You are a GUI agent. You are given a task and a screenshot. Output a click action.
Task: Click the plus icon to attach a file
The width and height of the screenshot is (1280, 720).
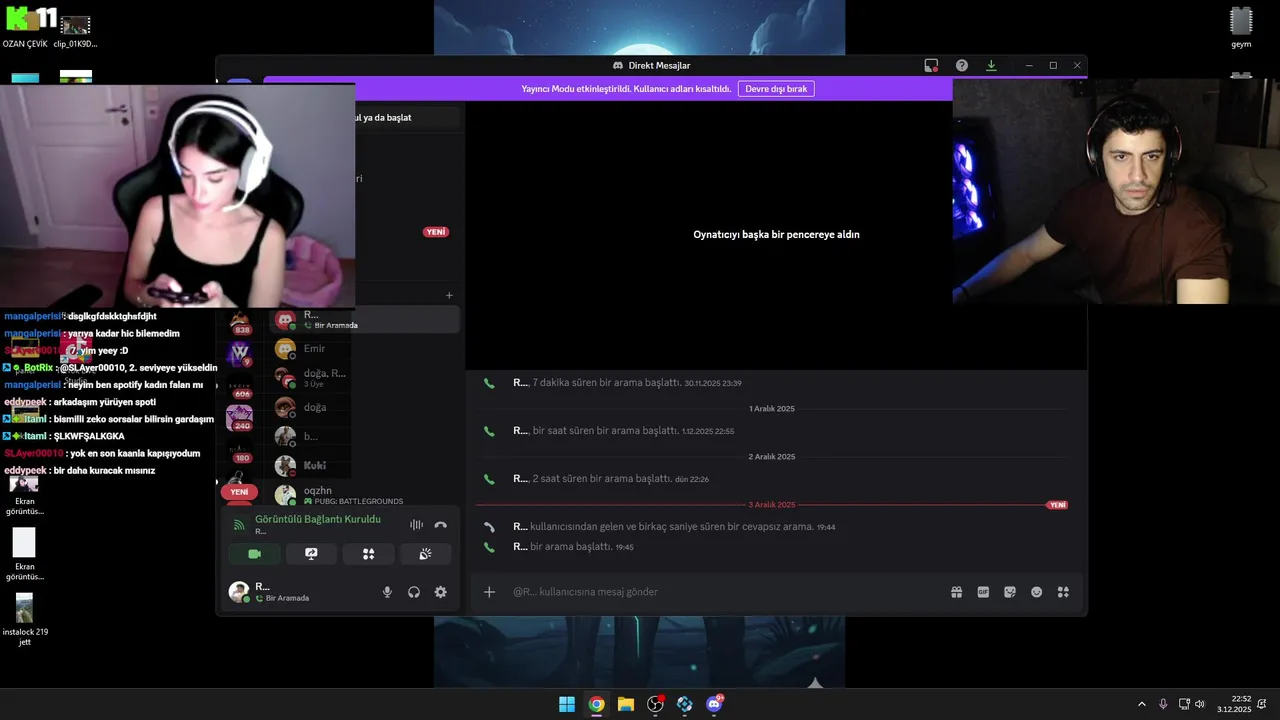pyautogui.click(x=489, y=592)
